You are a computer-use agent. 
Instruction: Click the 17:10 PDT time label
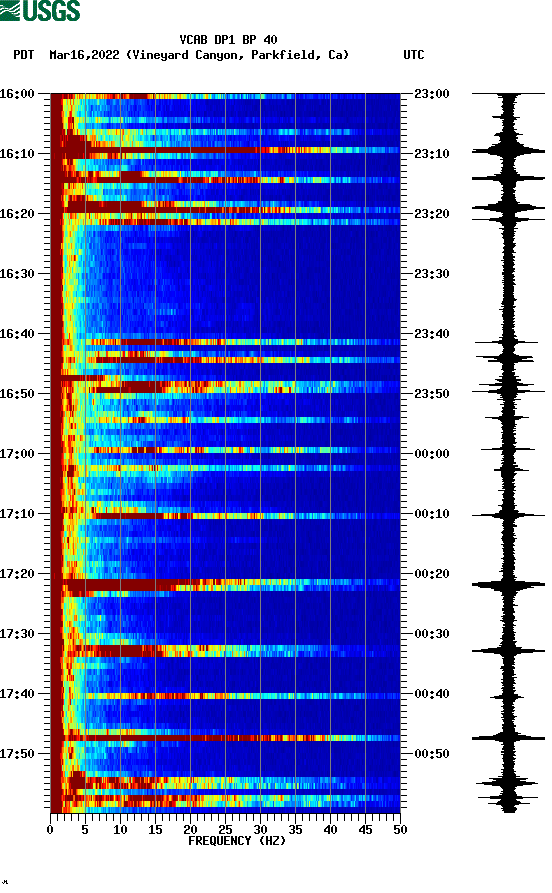click(x=17, y=514)
